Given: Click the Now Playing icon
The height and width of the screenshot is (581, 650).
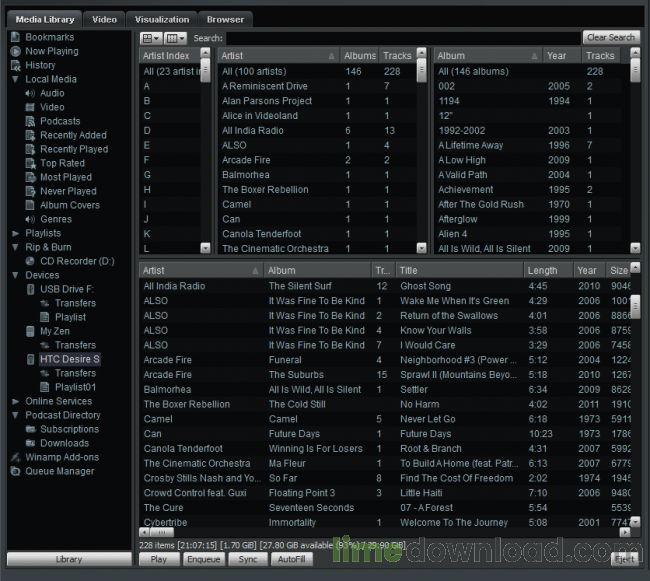Looking at the screenshot, I should tap(15, 51).
